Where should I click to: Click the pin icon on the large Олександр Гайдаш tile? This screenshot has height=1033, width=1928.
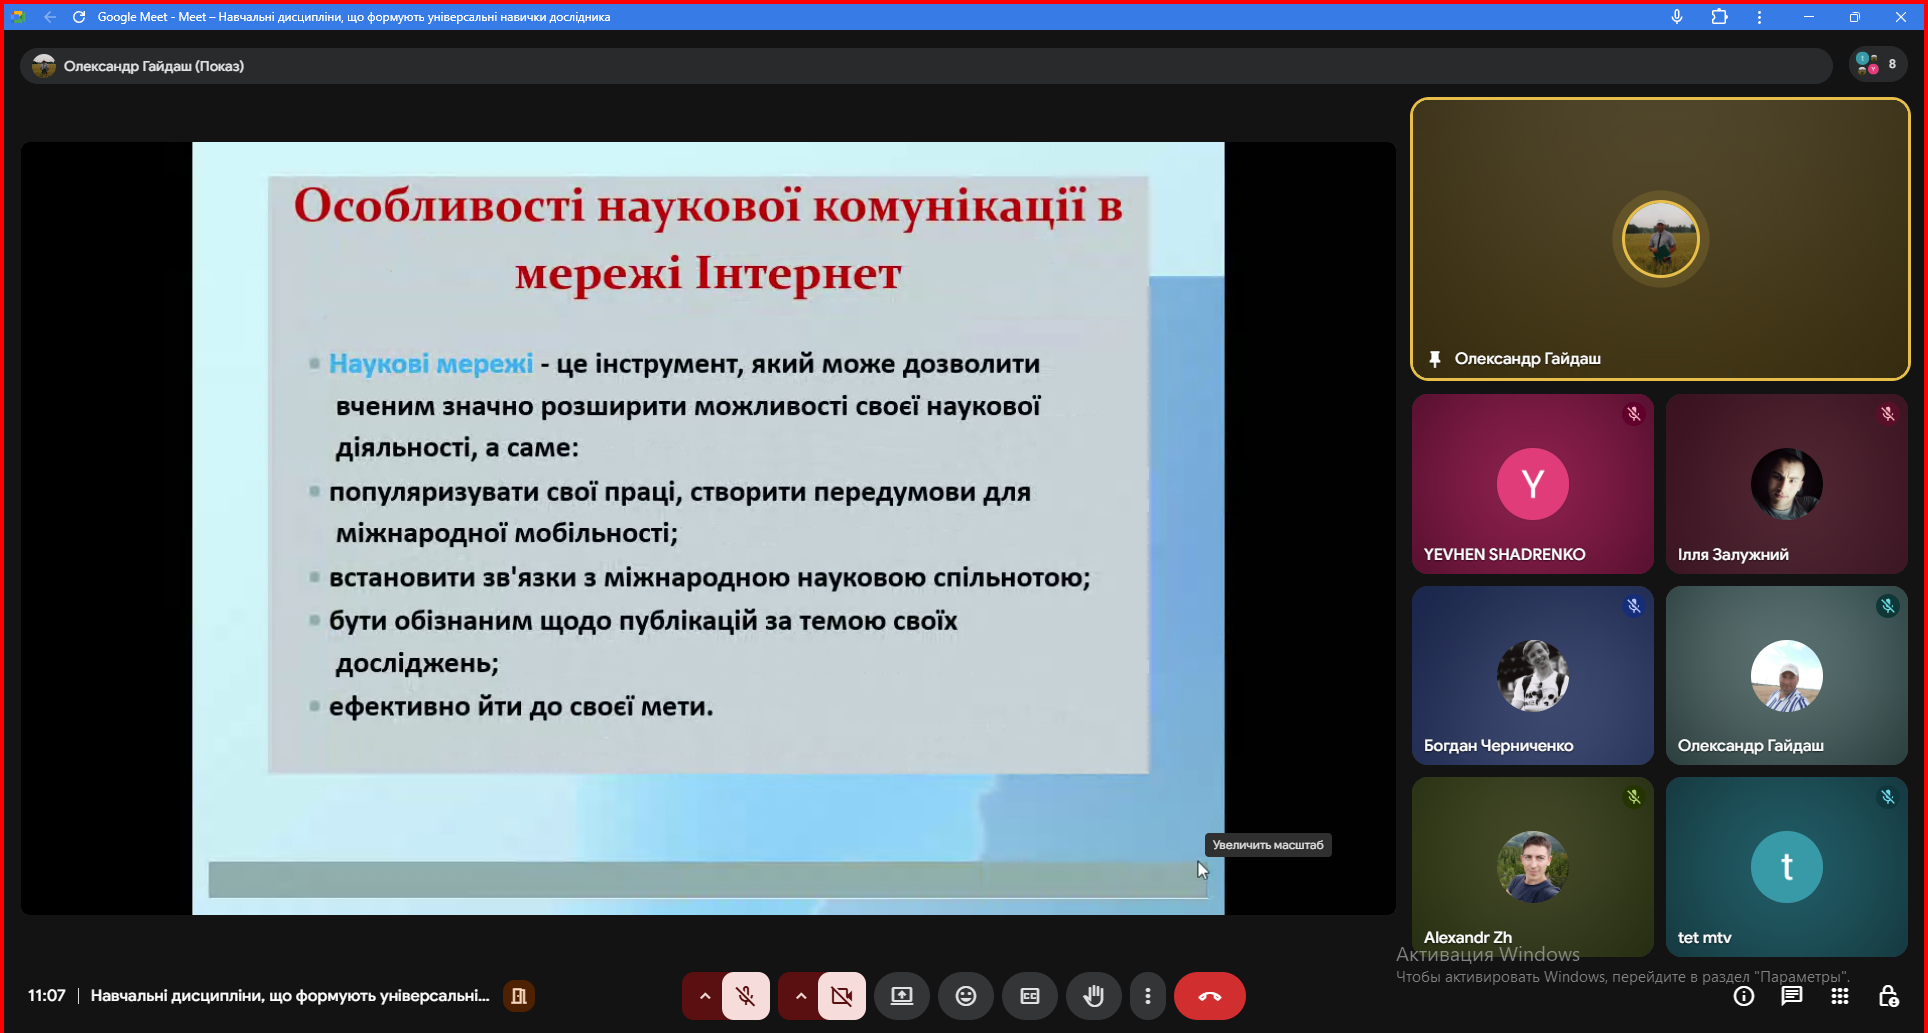point(1435,359)
